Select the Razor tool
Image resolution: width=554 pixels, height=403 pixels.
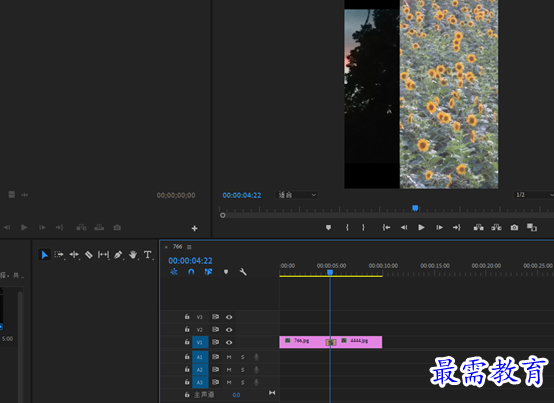pos(89,255)
